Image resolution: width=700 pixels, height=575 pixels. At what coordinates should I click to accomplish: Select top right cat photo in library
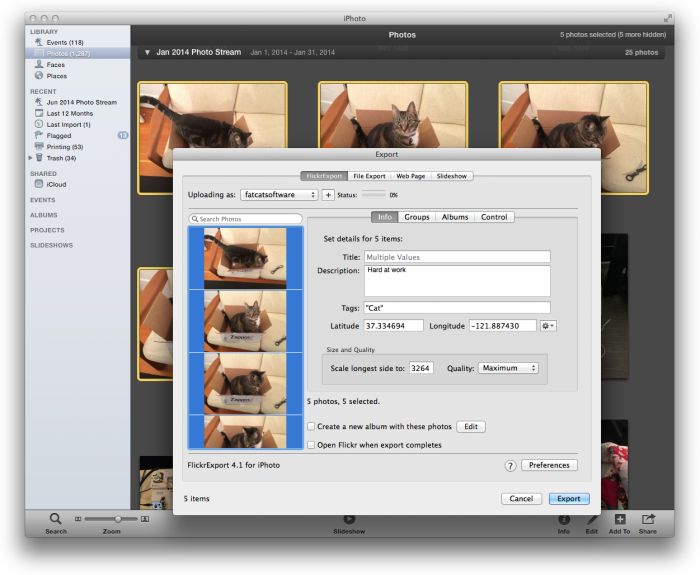574,138
